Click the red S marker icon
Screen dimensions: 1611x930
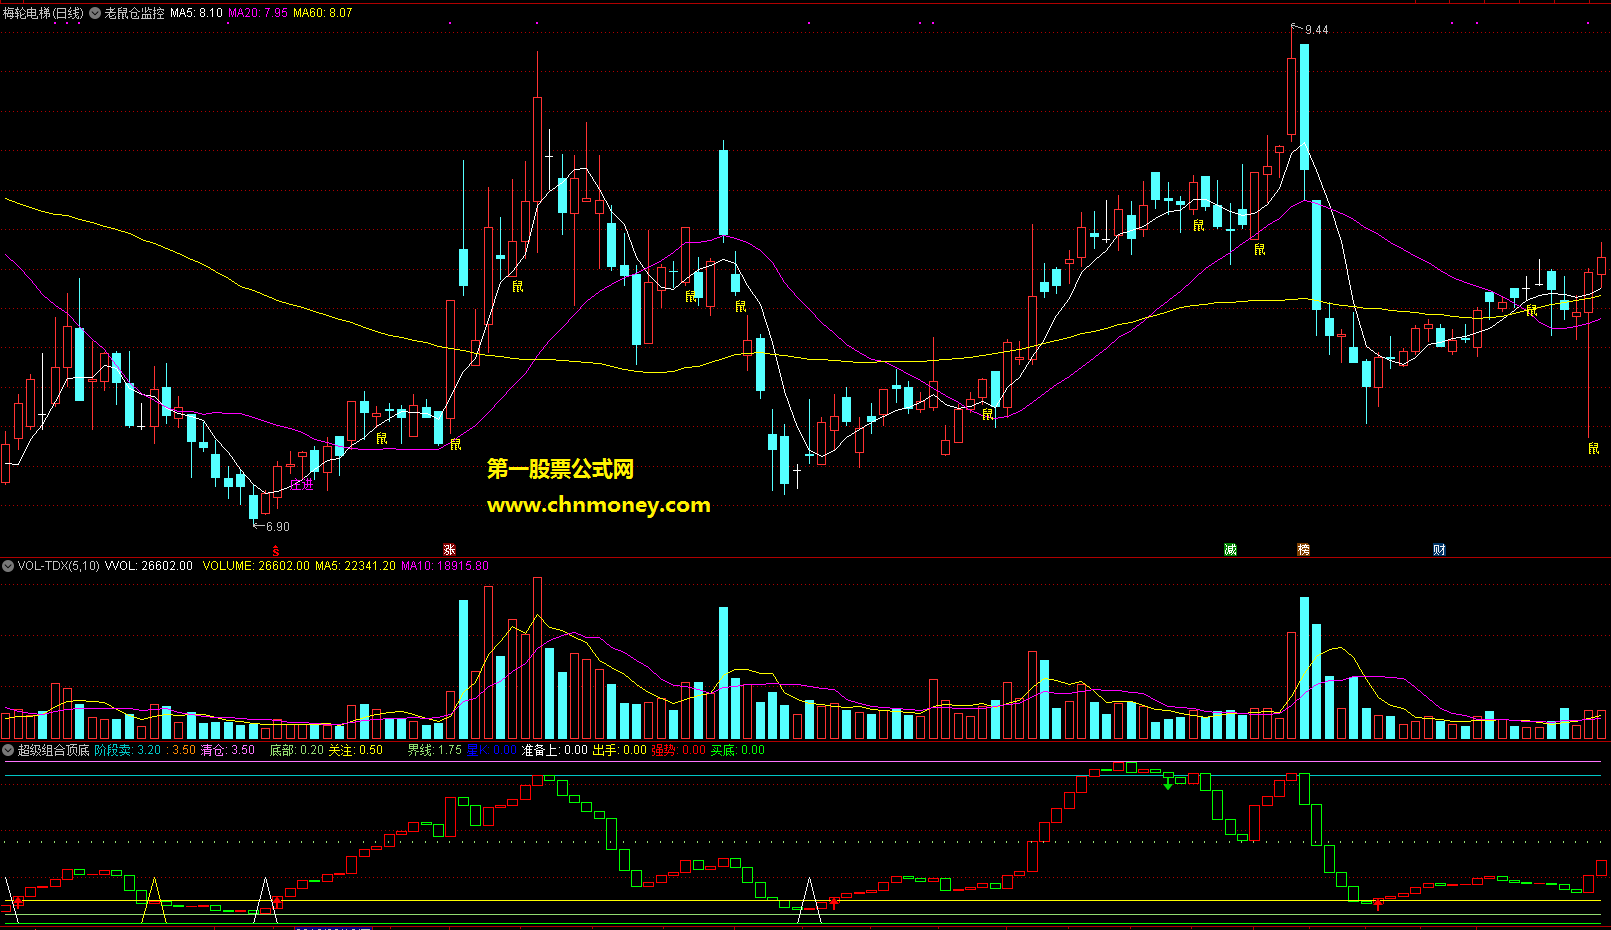pos(276,551)
